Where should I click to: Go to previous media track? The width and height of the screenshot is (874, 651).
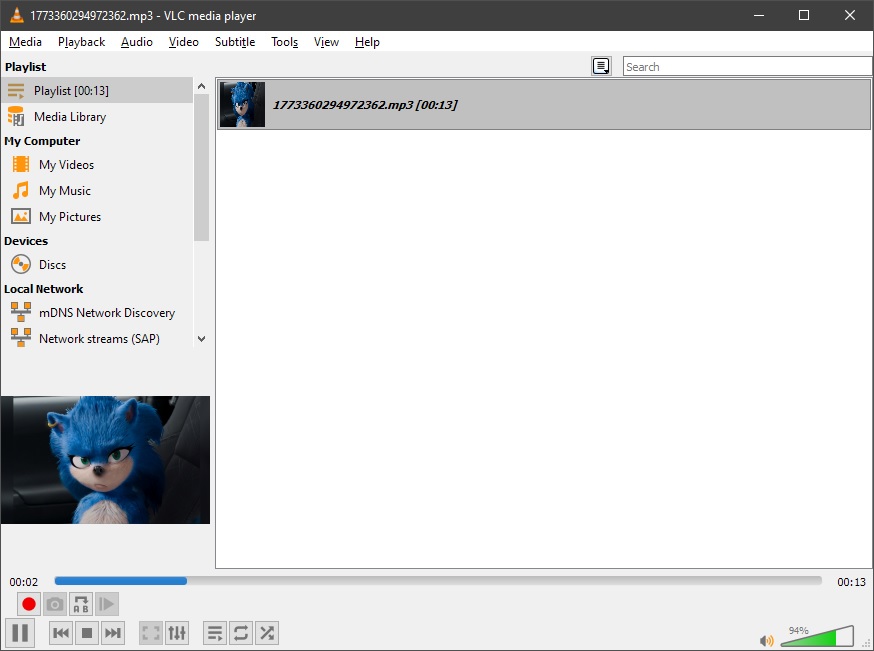coord(61,633)
